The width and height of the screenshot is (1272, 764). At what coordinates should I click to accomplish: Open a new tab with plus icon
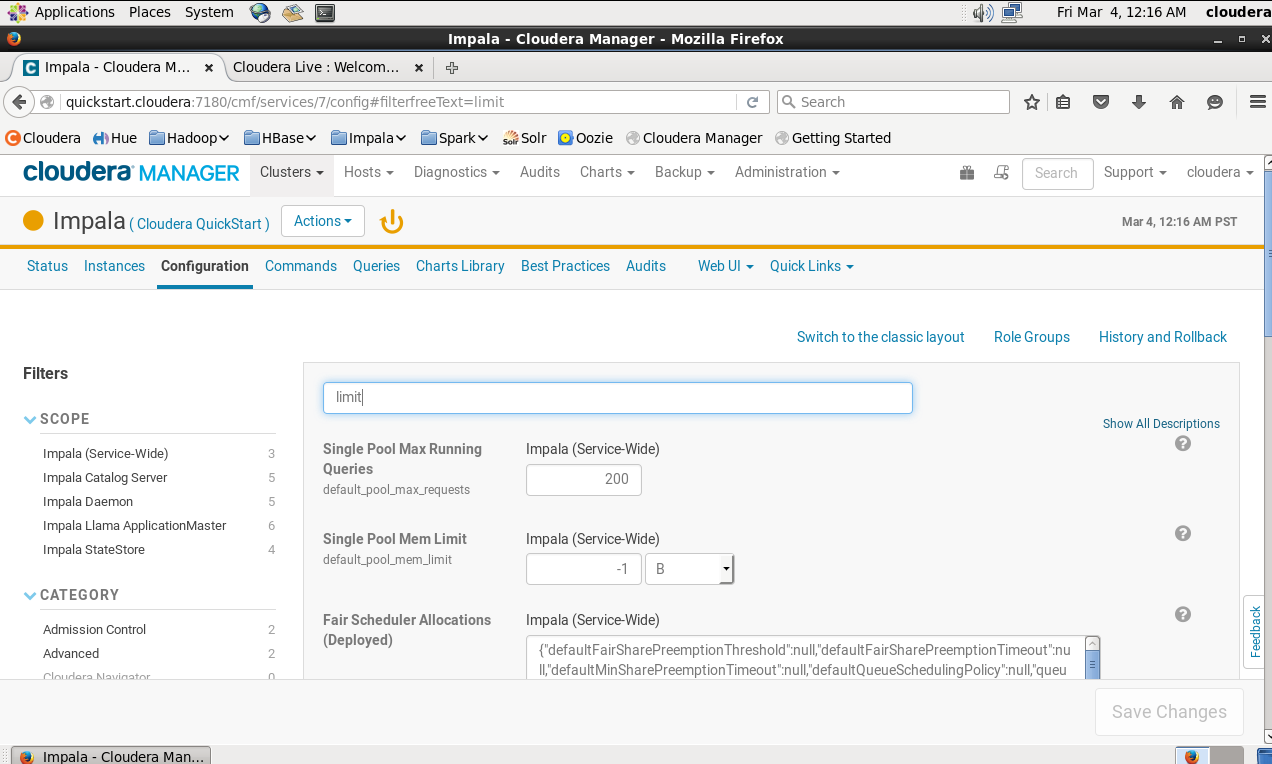click(452, 68)
